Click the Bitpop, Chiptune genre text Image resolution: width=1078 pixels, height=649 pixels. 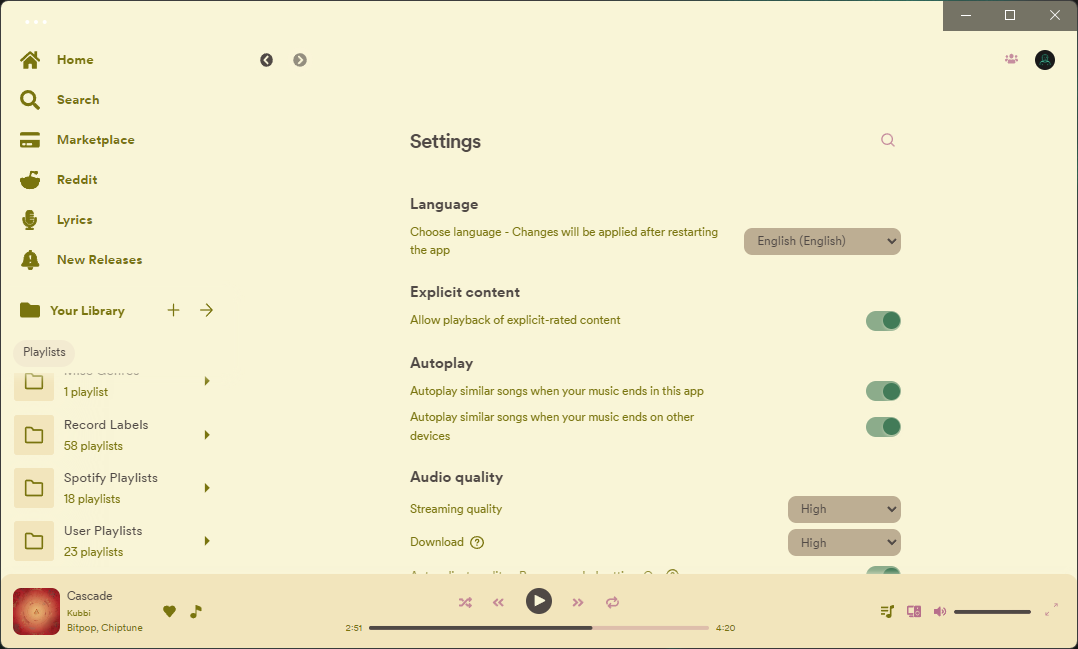(x=104, y=628)
